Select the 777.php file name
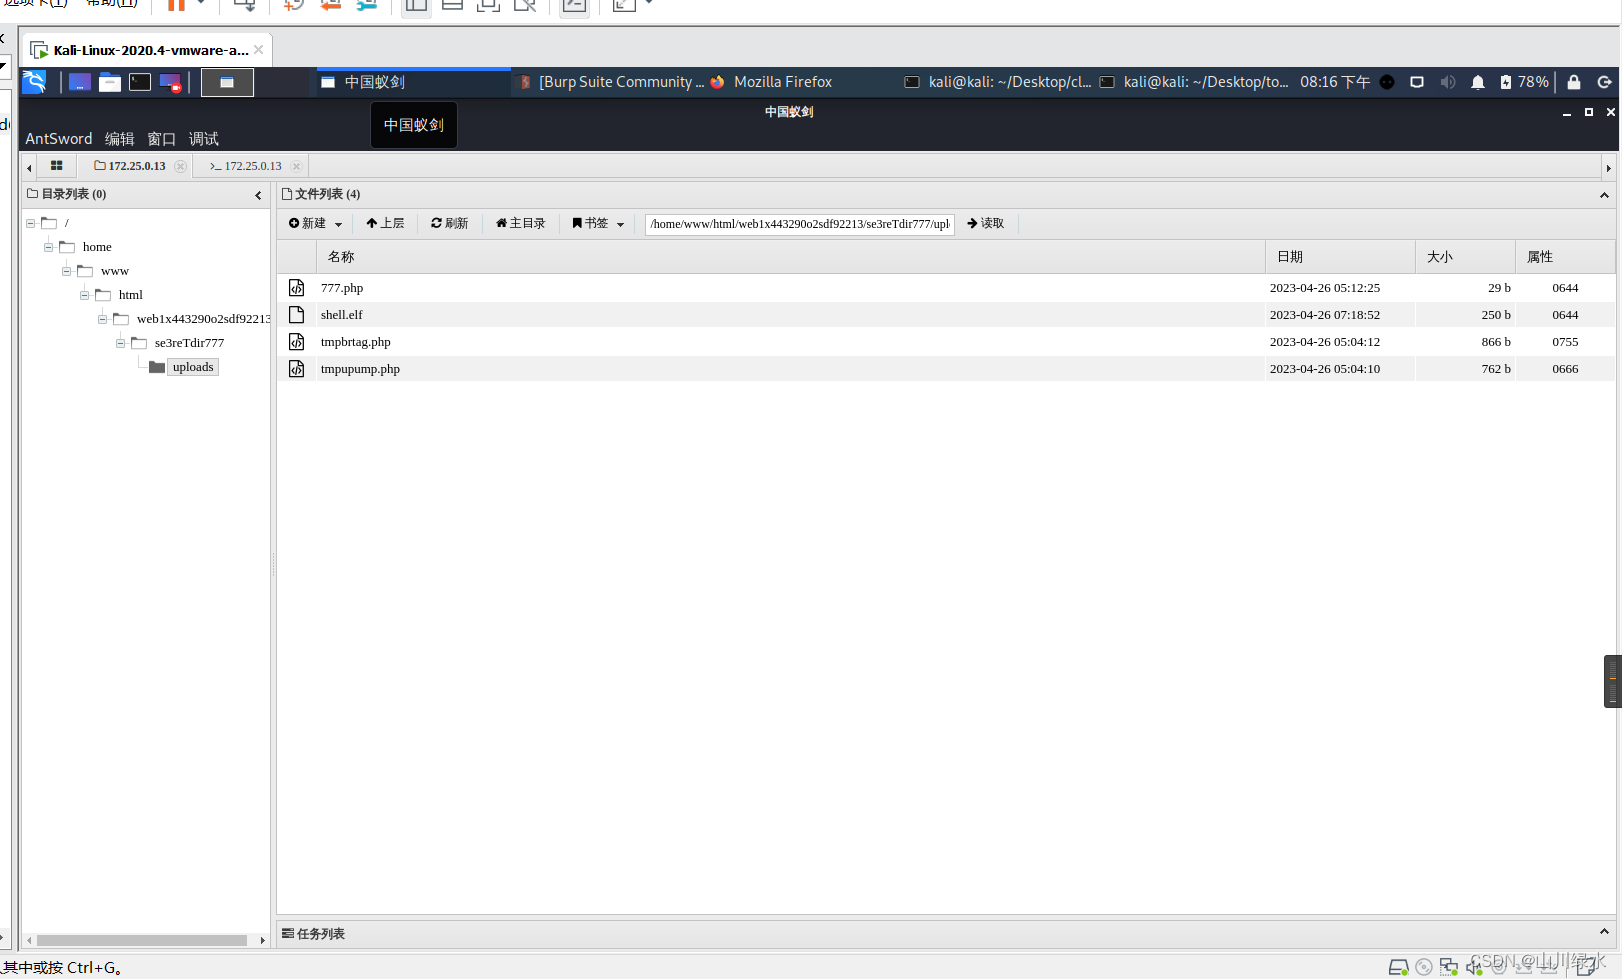1622x979 pixels. [342, 288]
